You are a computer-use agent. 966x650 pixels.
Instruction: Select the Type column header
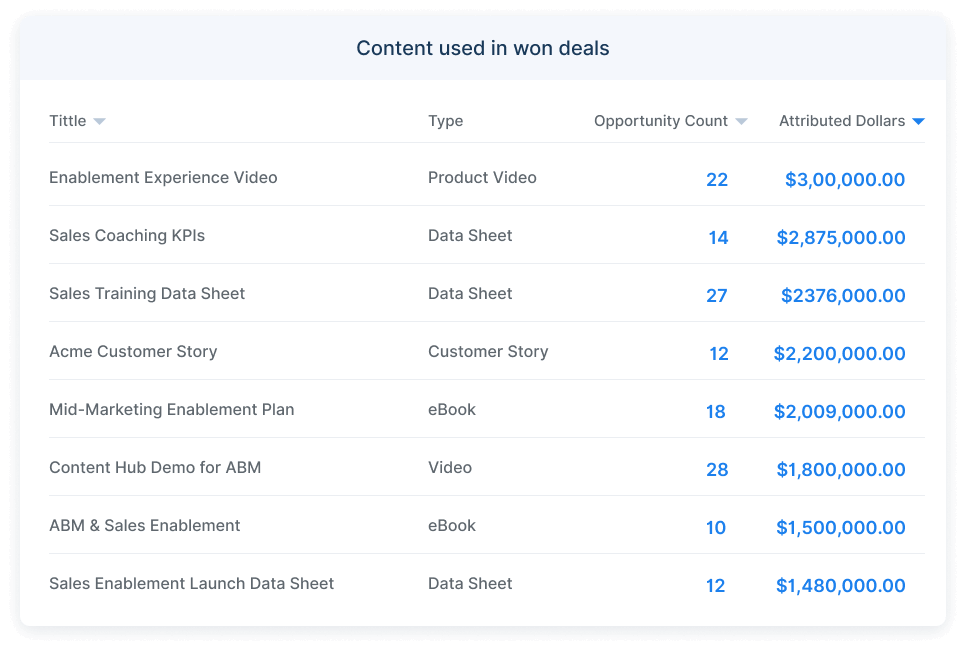[445, 121]
